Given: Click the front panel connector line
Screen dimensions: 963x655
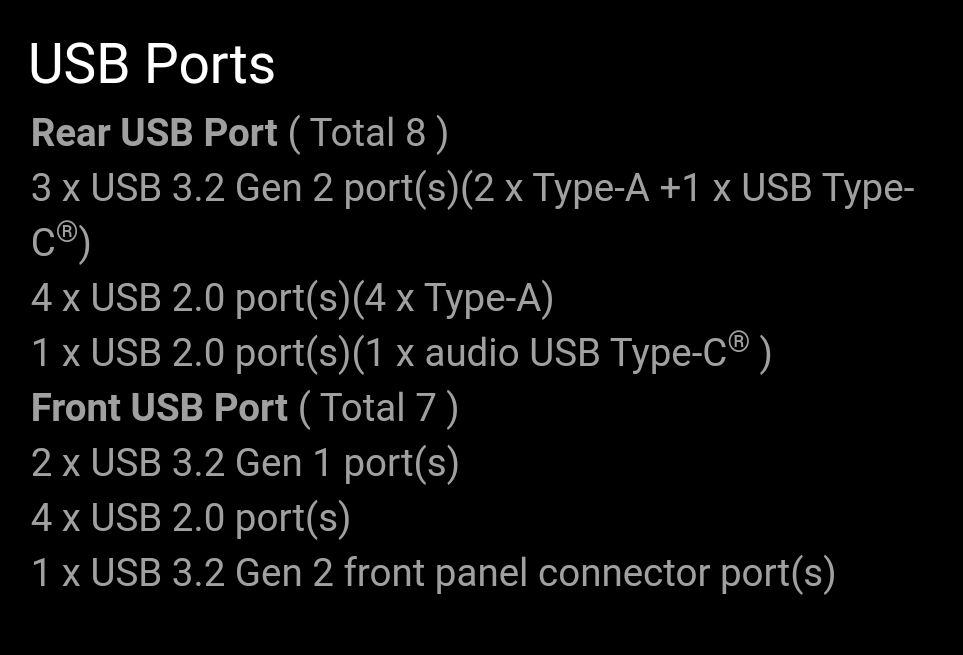Looking at the screenshot, I should click(x=434, y=573).
